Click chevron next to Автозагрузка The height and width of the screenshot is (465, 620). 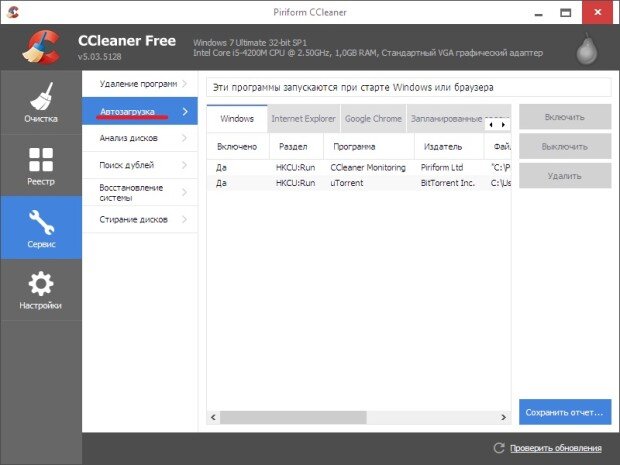(x=185, y=112)
